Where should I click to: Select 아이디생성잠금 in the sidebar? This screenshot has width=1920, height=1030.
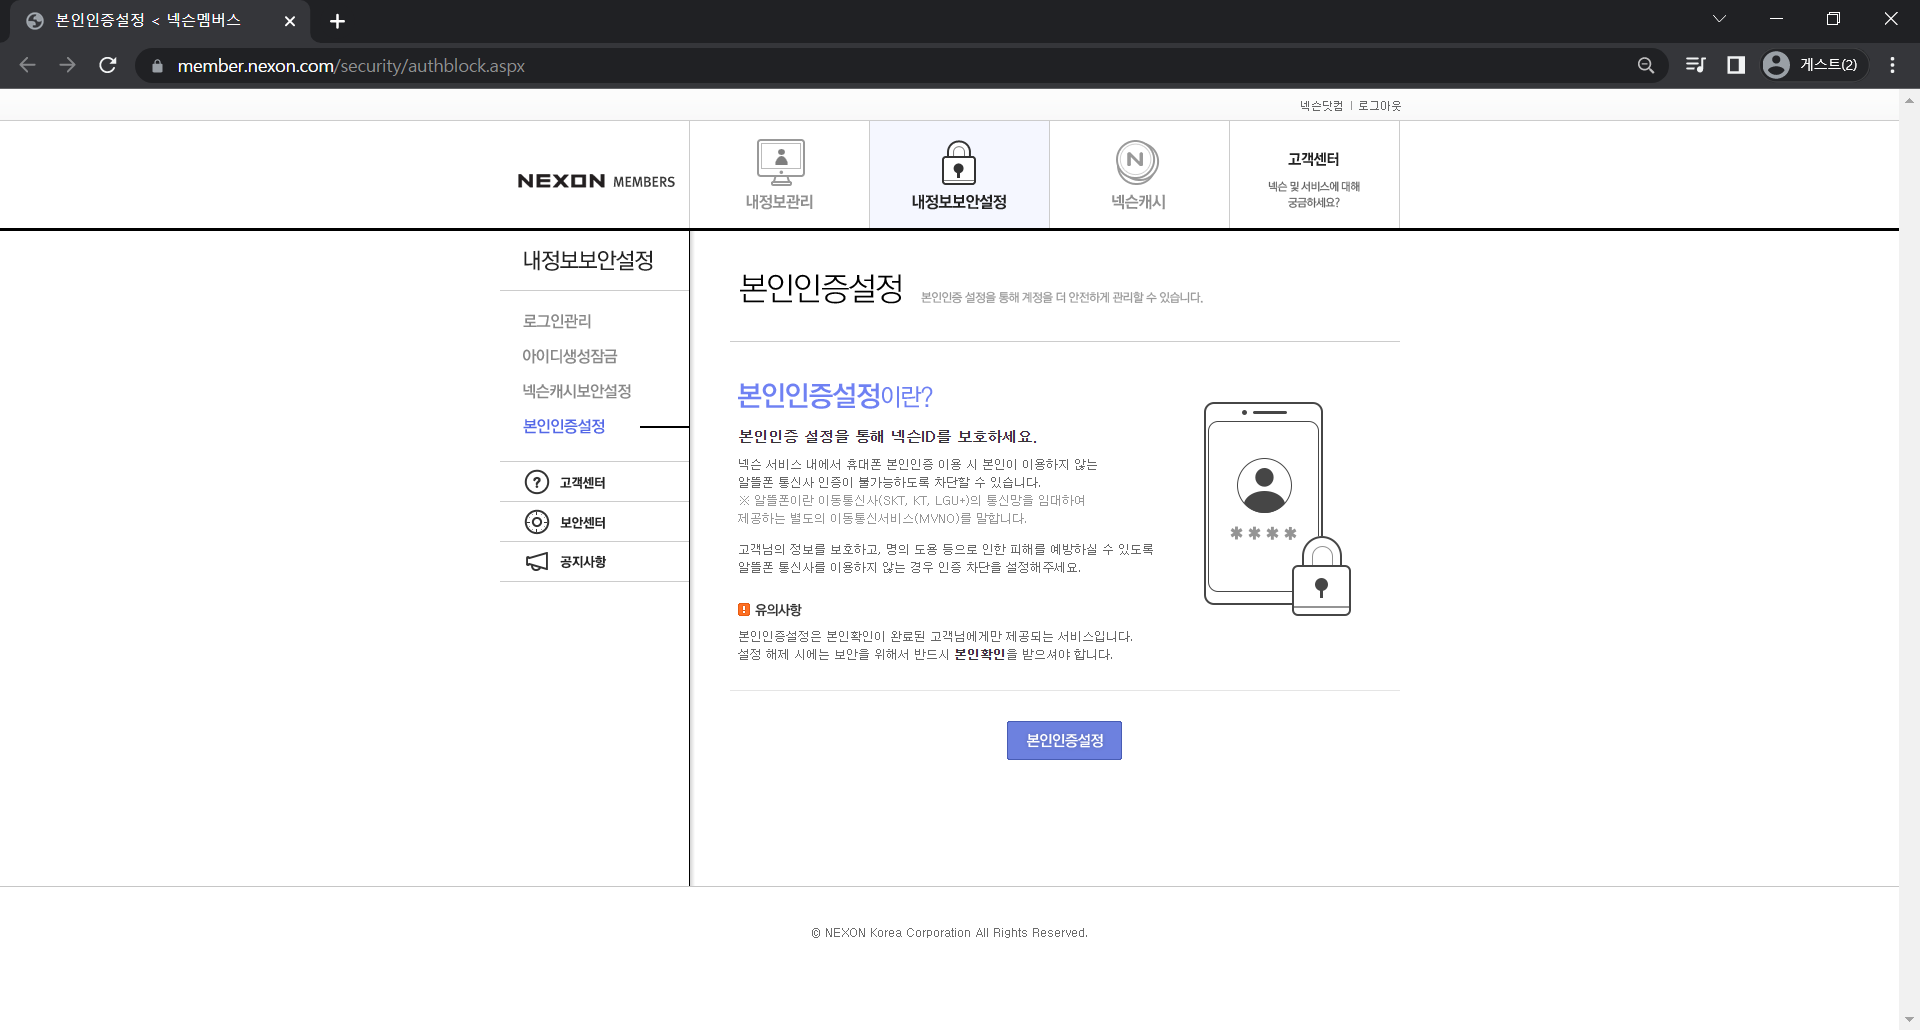(x=570, y=356)
